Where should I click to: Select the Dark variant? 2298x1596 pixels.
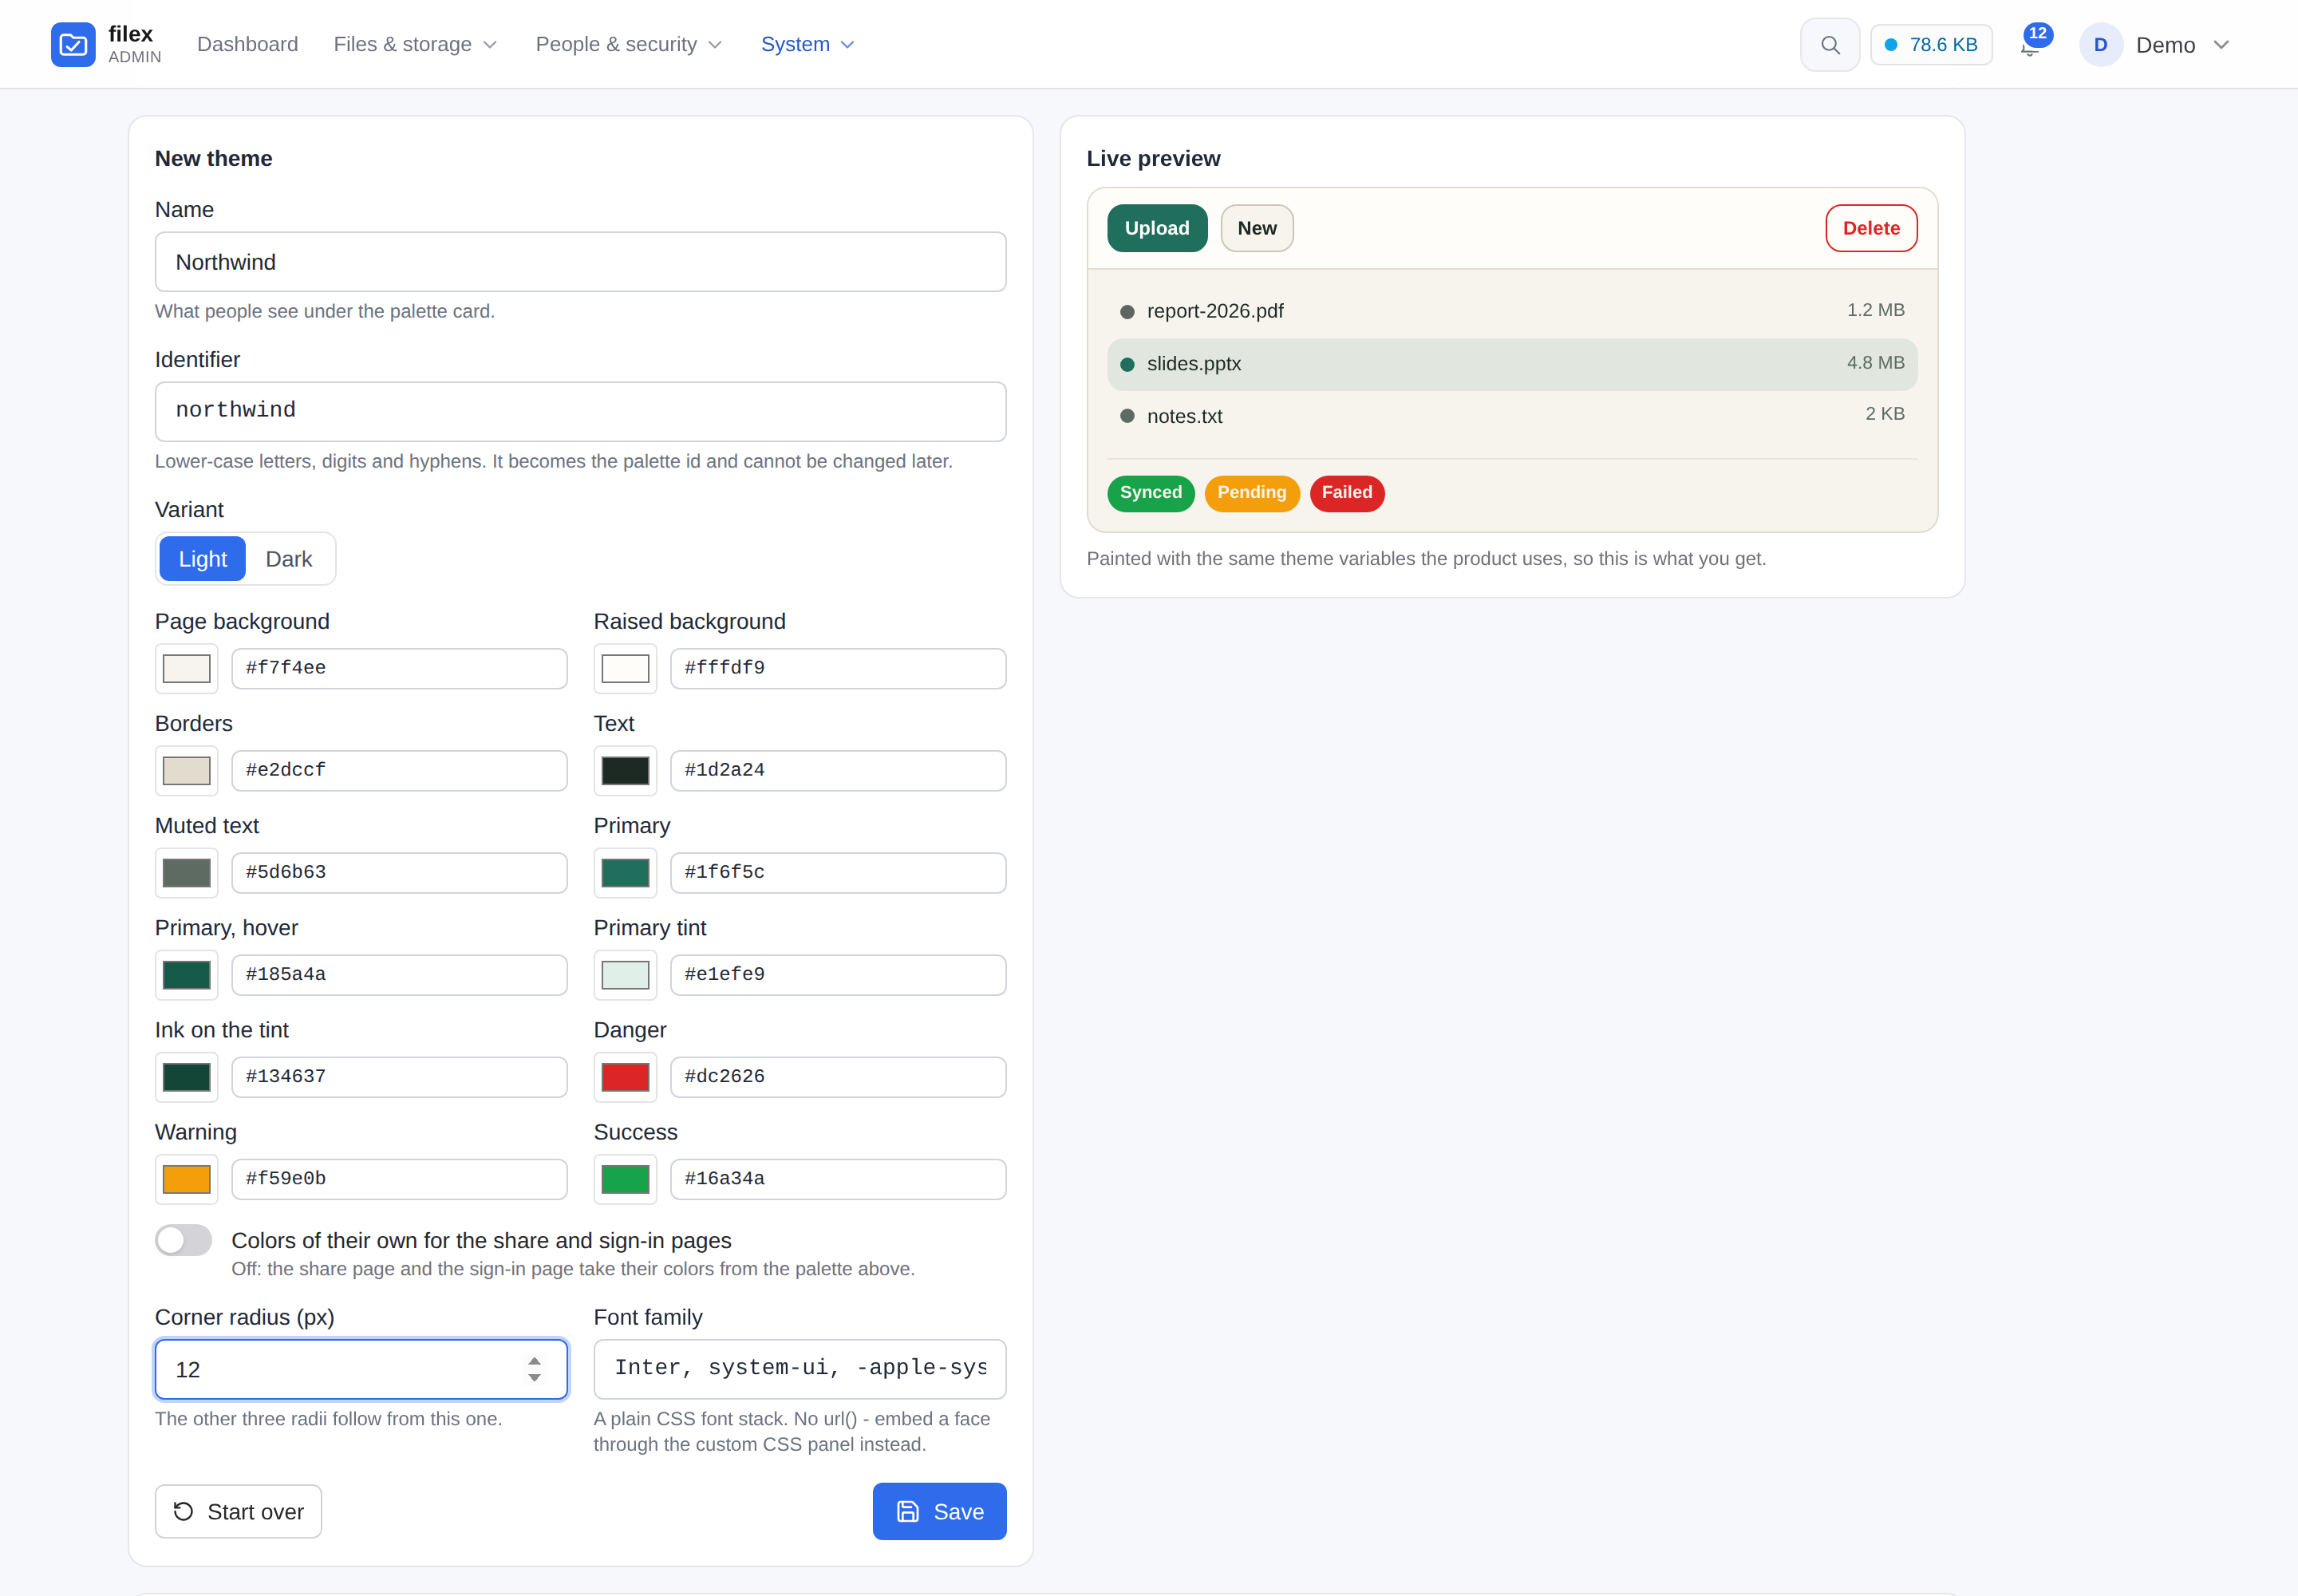point(289,559)
